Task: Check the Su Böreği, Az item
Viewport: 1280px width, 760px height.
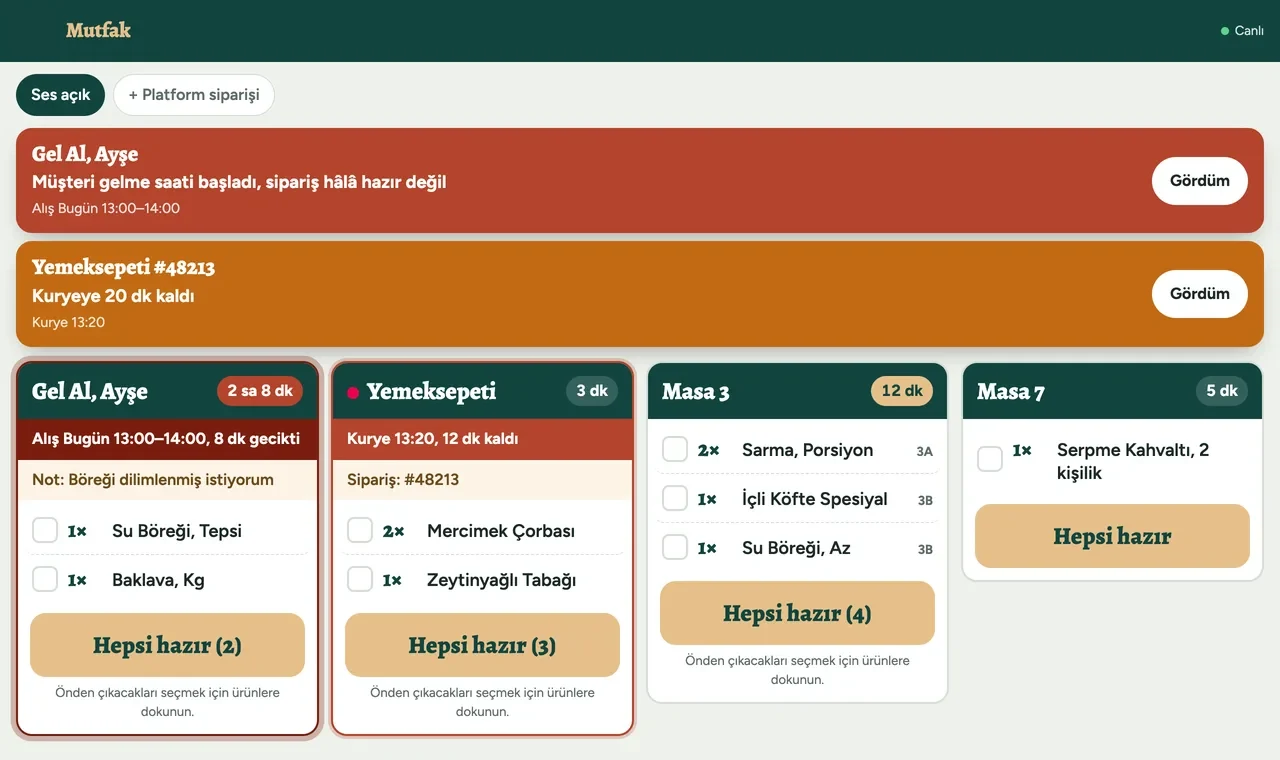Action: coord(675,547)
